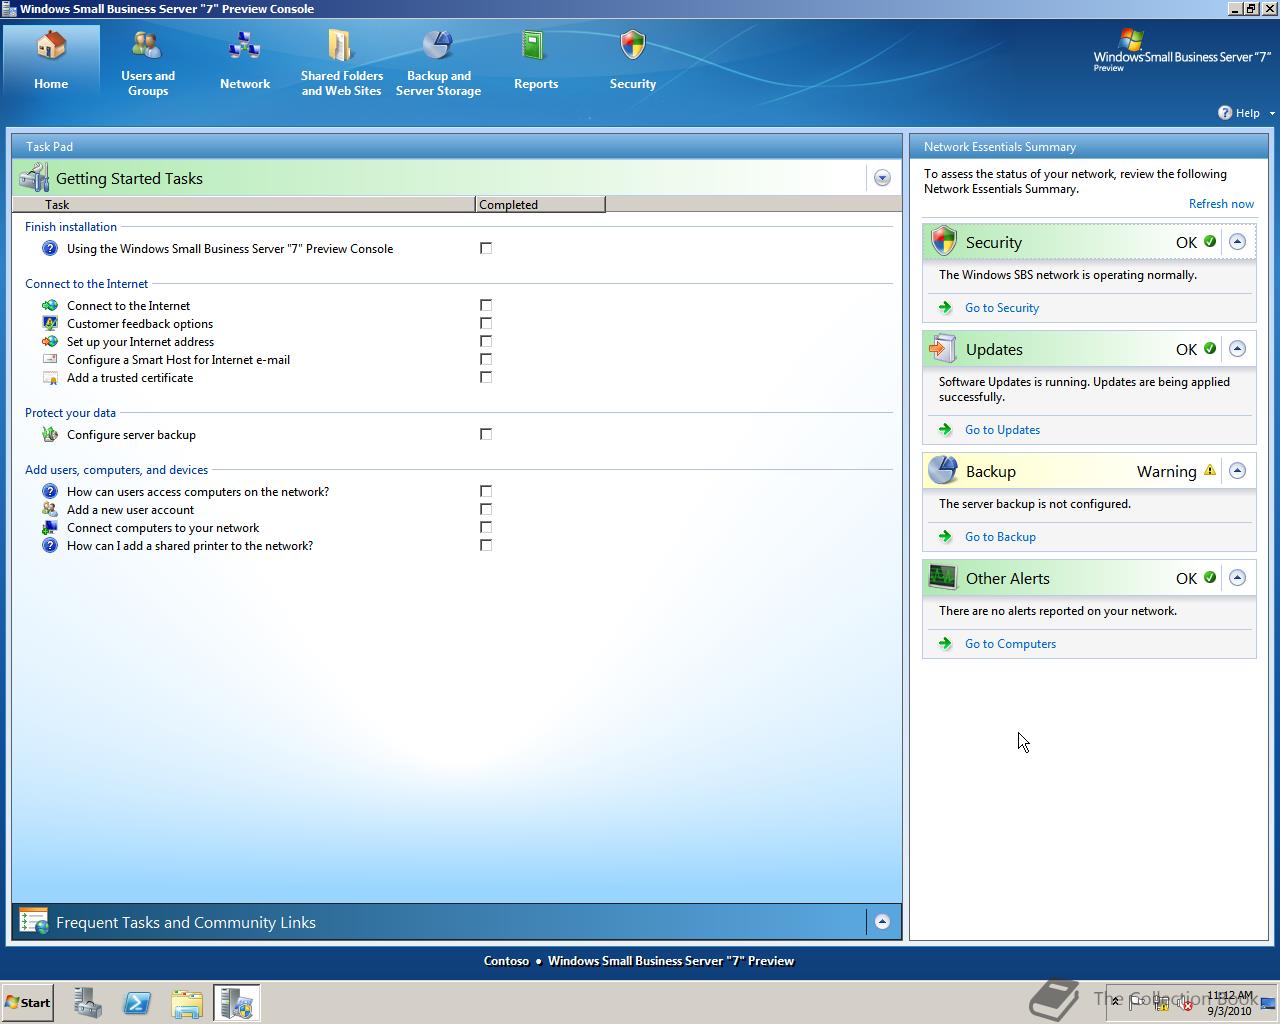Click Refresh now link

pos(1221,203)
